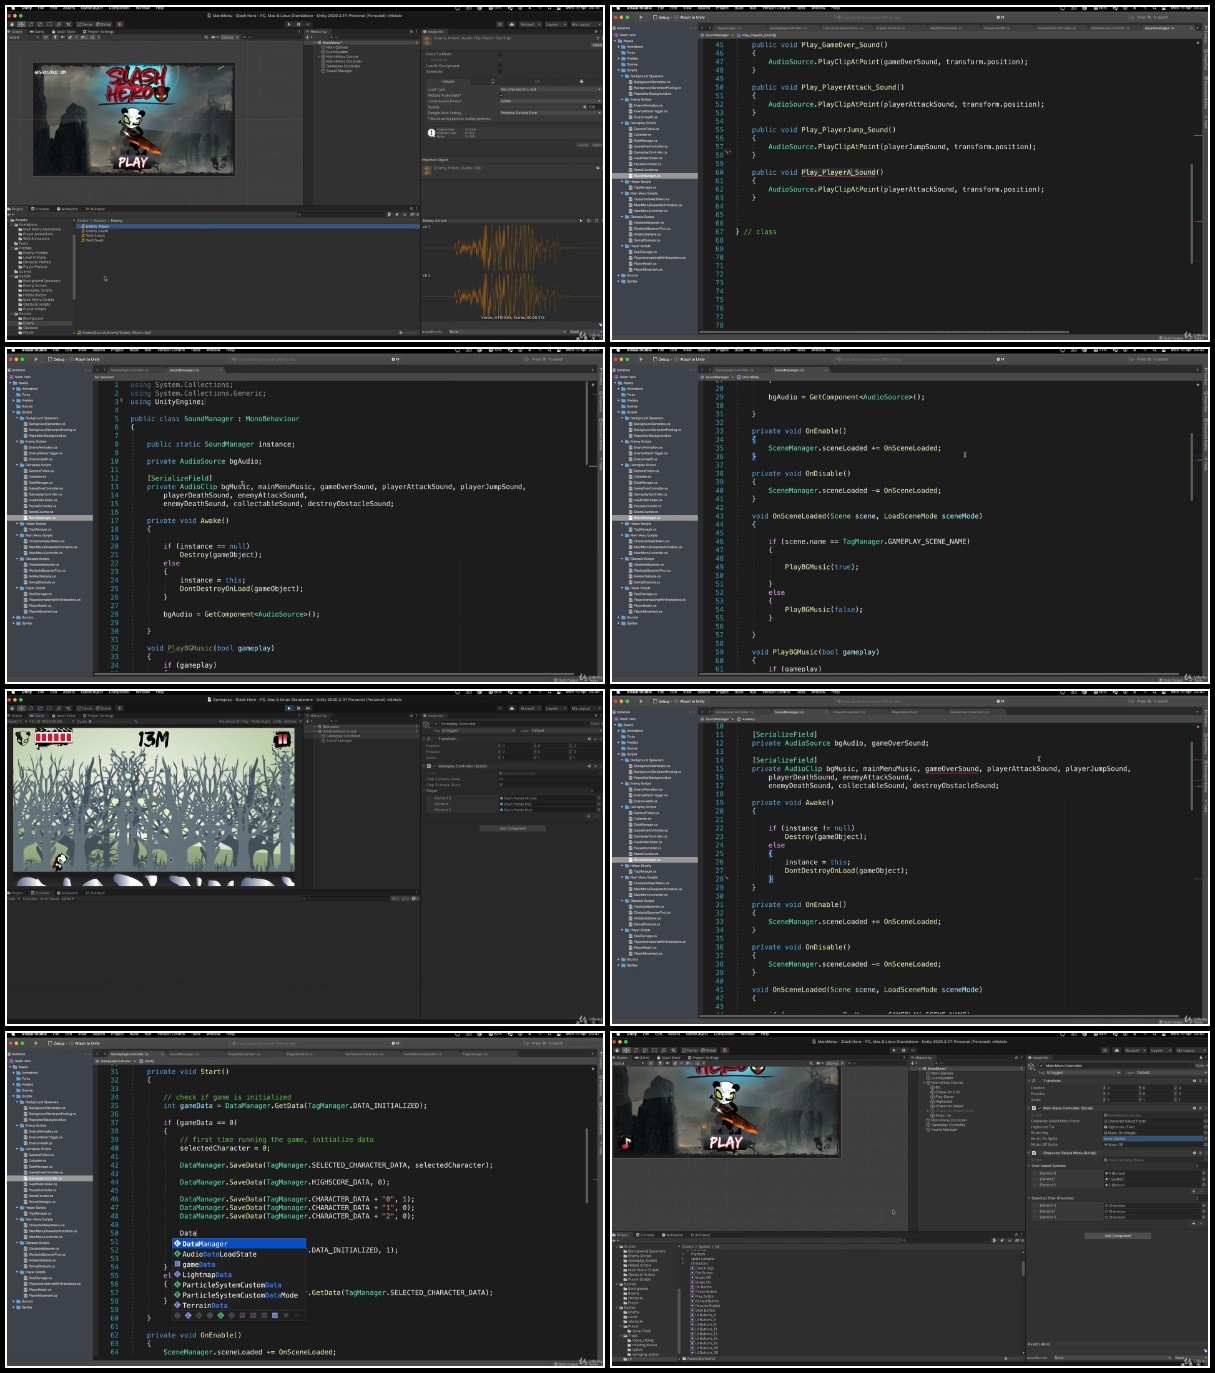Select Rotate tool in the audio waveform Unity window
This screenshot has height=1373, width=1215.
click(x=31, y=24)
